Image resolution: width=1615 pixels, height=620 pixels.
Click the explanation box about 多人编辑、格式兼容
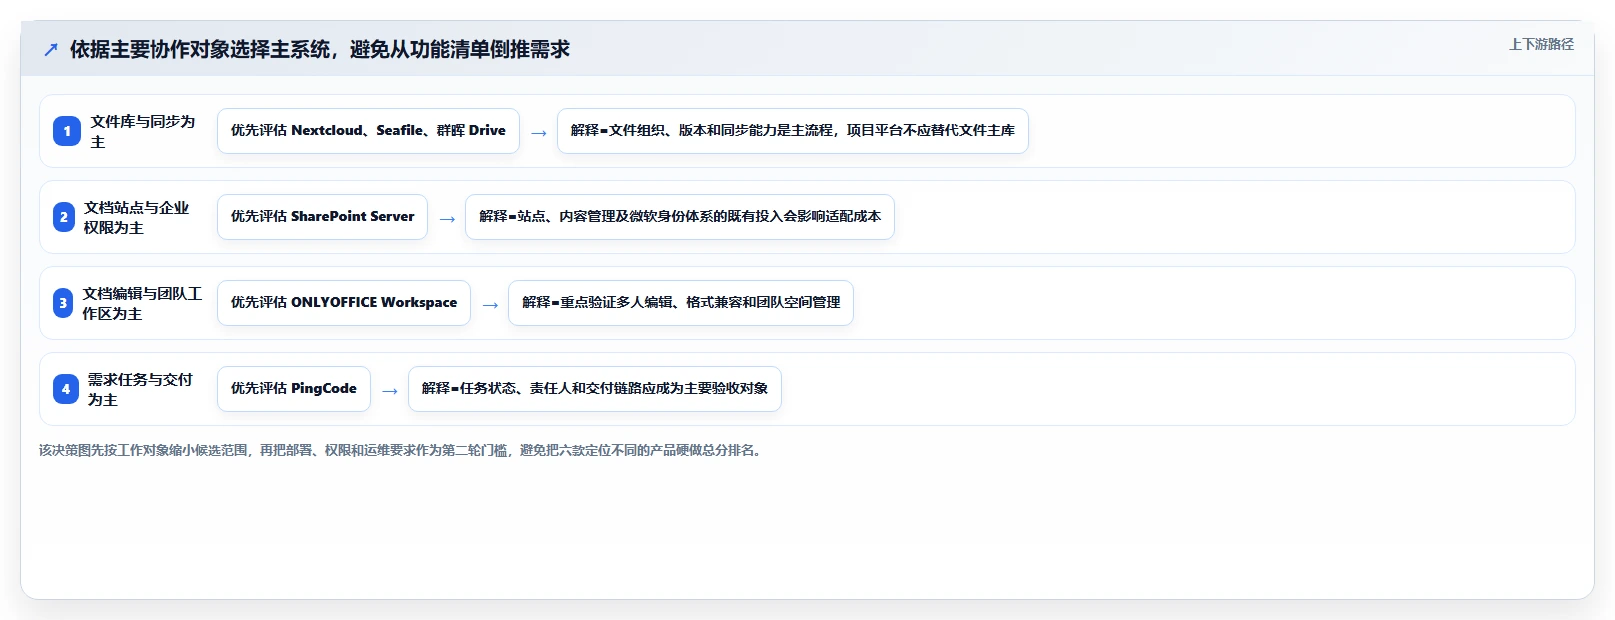coord(681,303)
